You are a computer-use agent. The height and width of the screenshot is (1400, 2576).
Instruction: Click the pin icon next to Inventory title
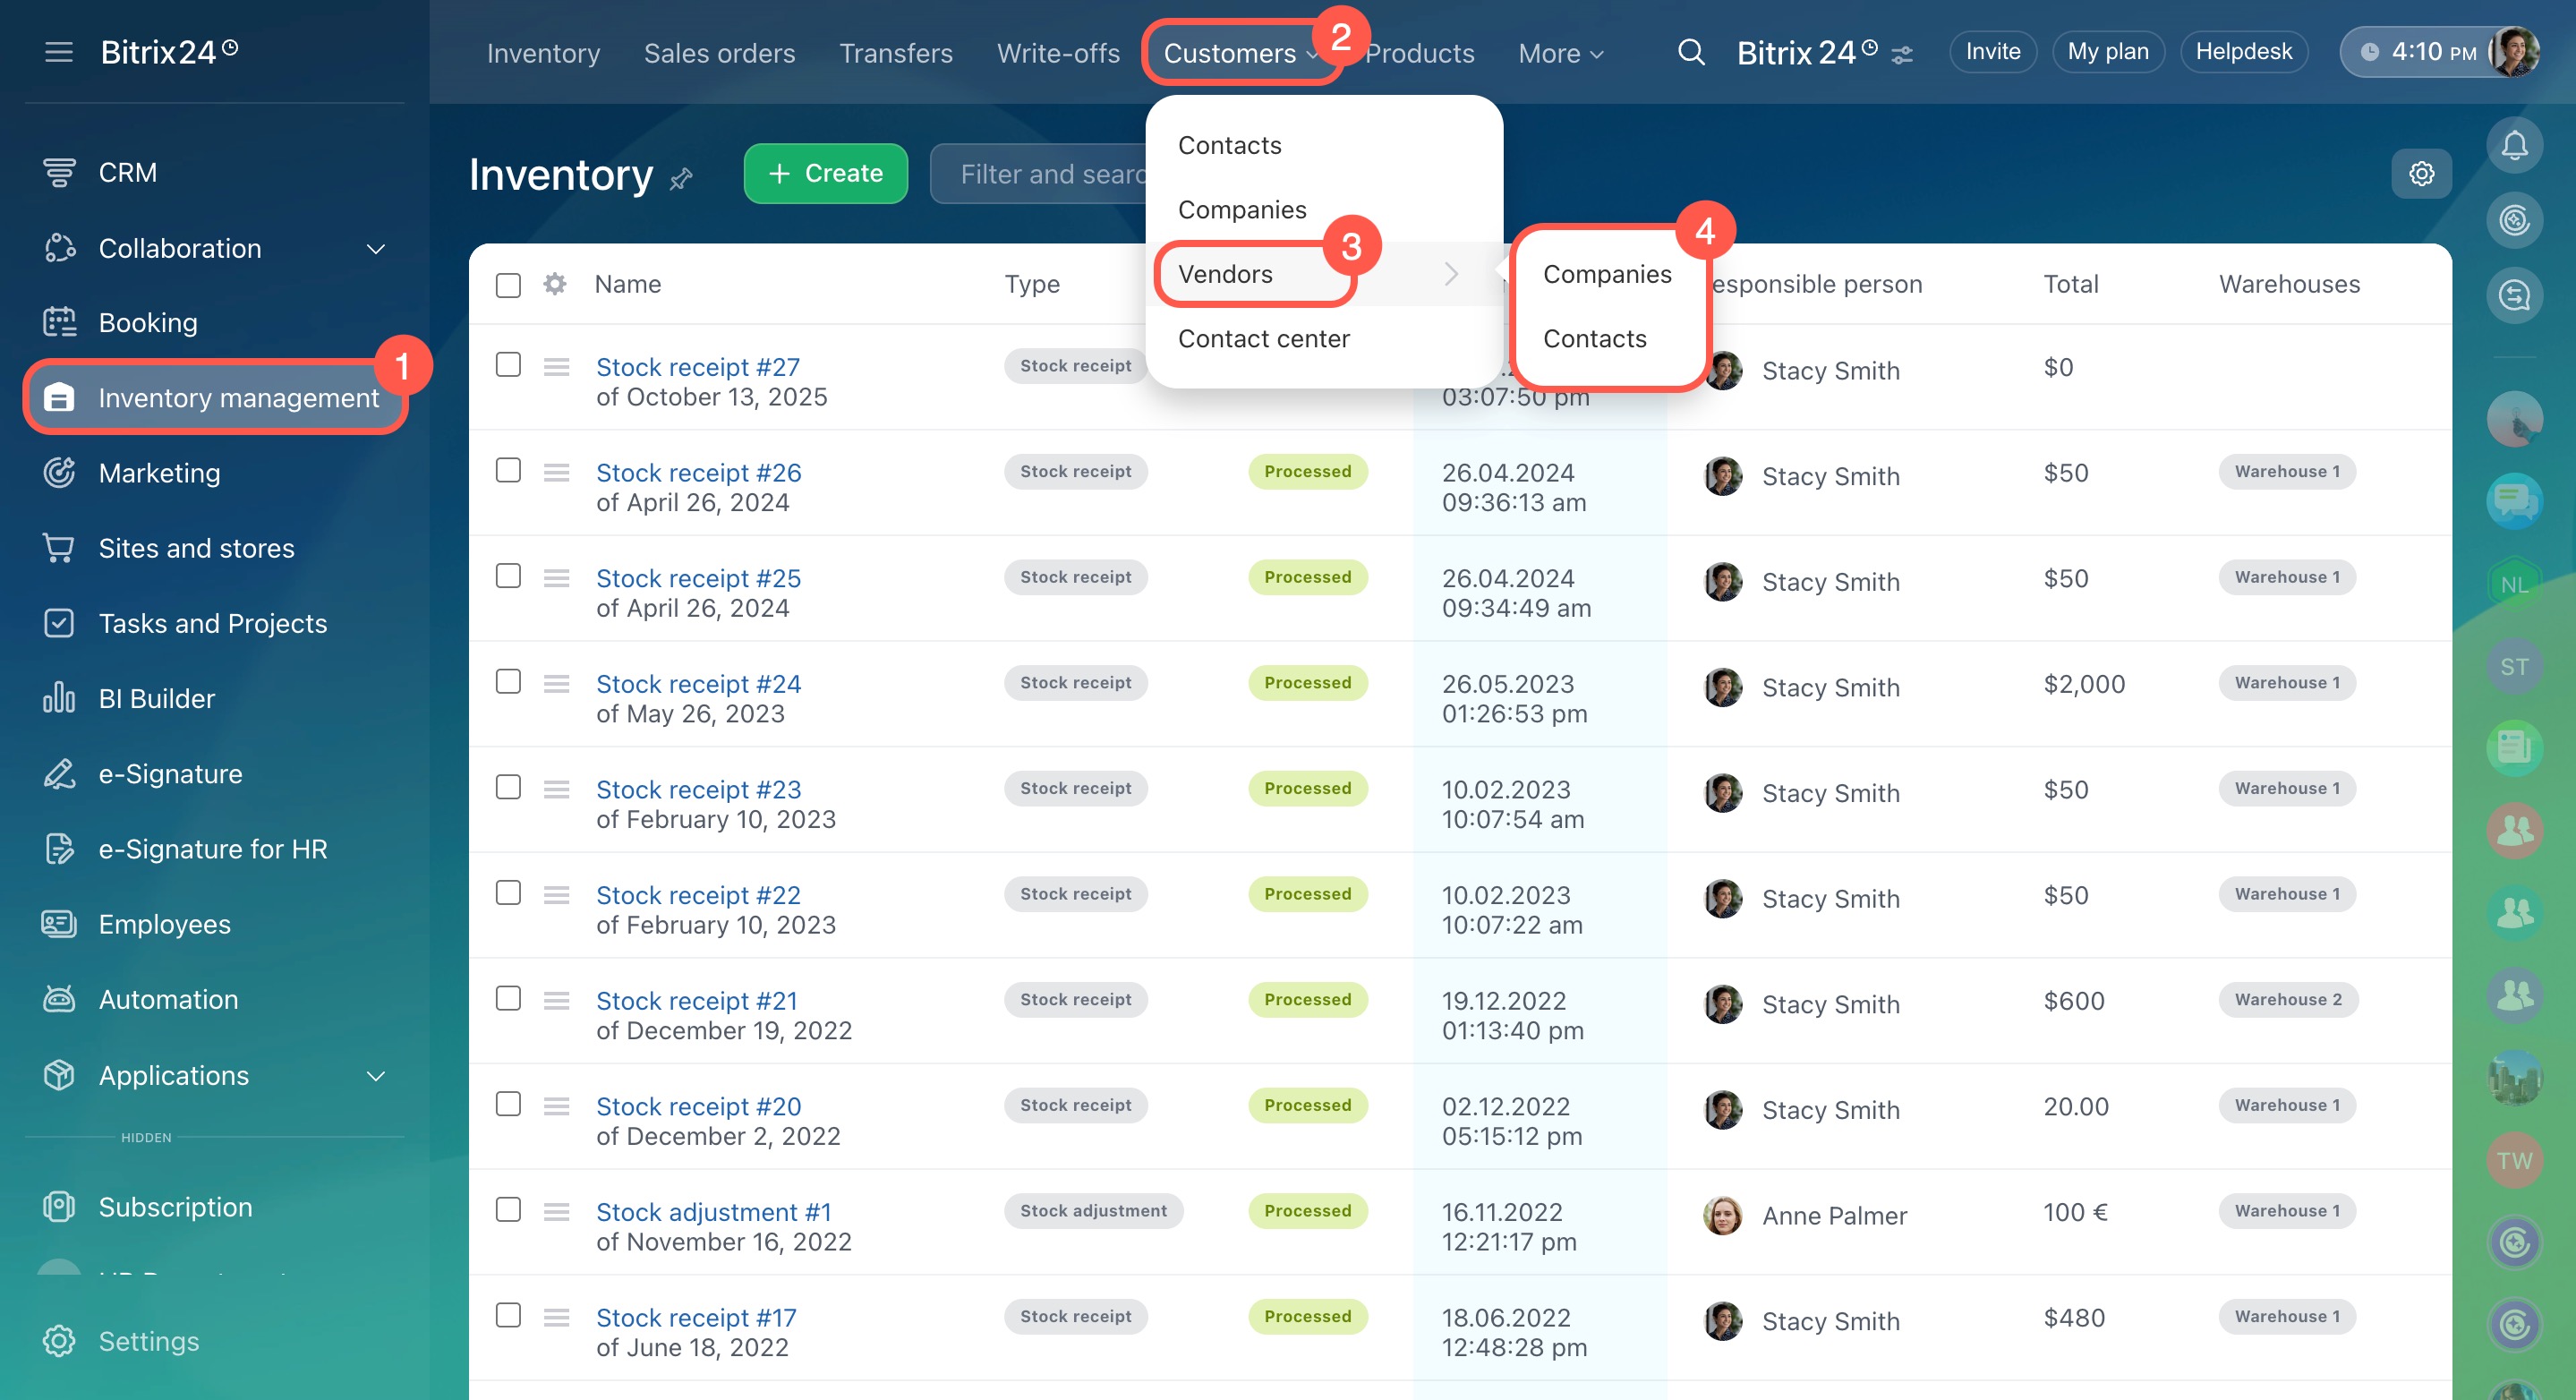pos(681,179)
